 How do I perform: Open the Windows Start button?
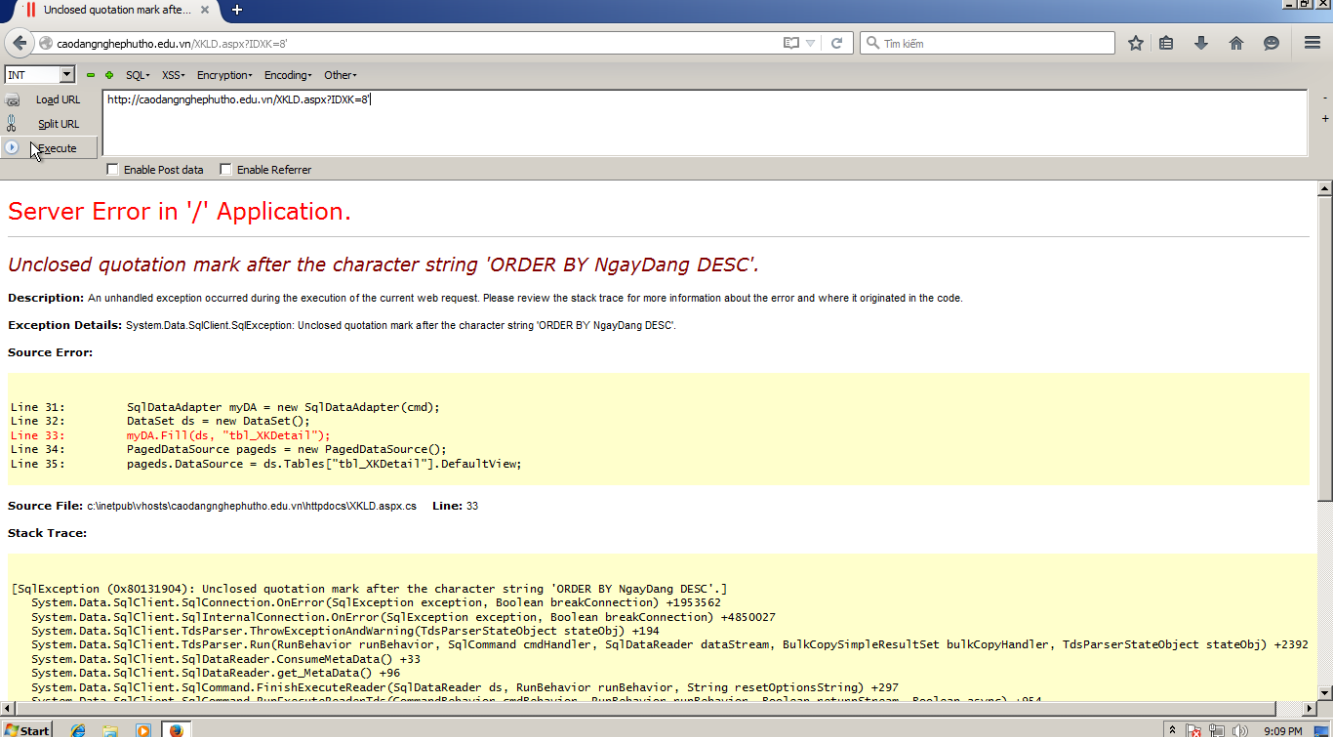coord(26,730)
